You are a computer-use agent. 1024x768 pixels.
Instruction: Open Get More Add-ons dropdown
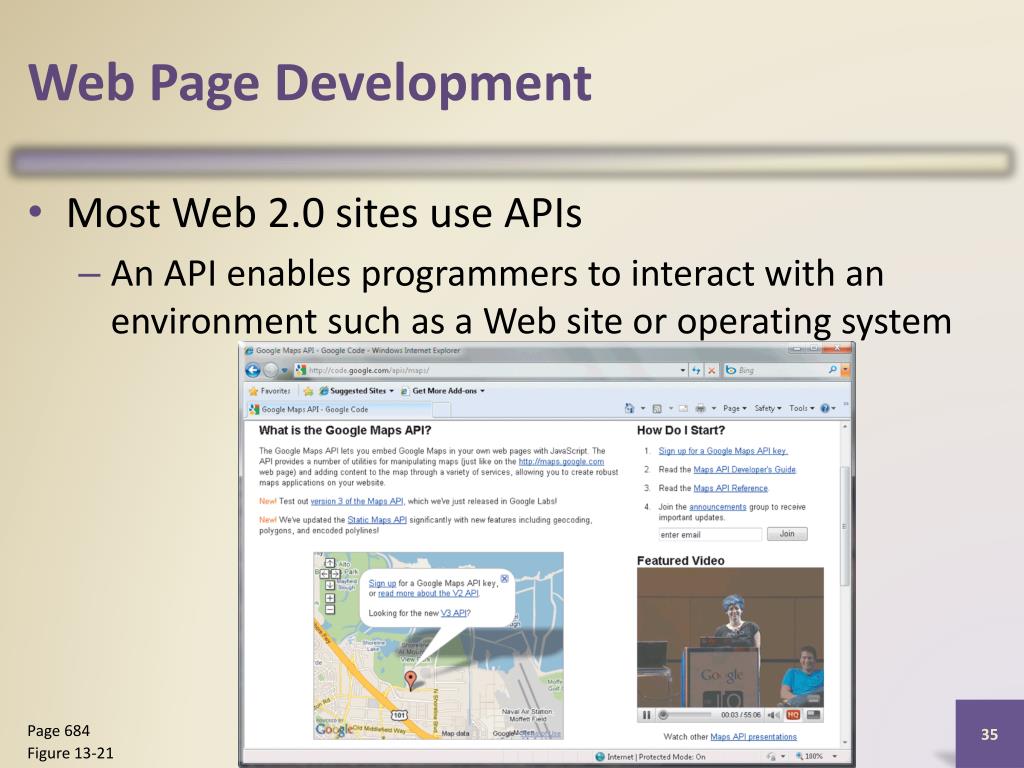(x=443, y=391)
